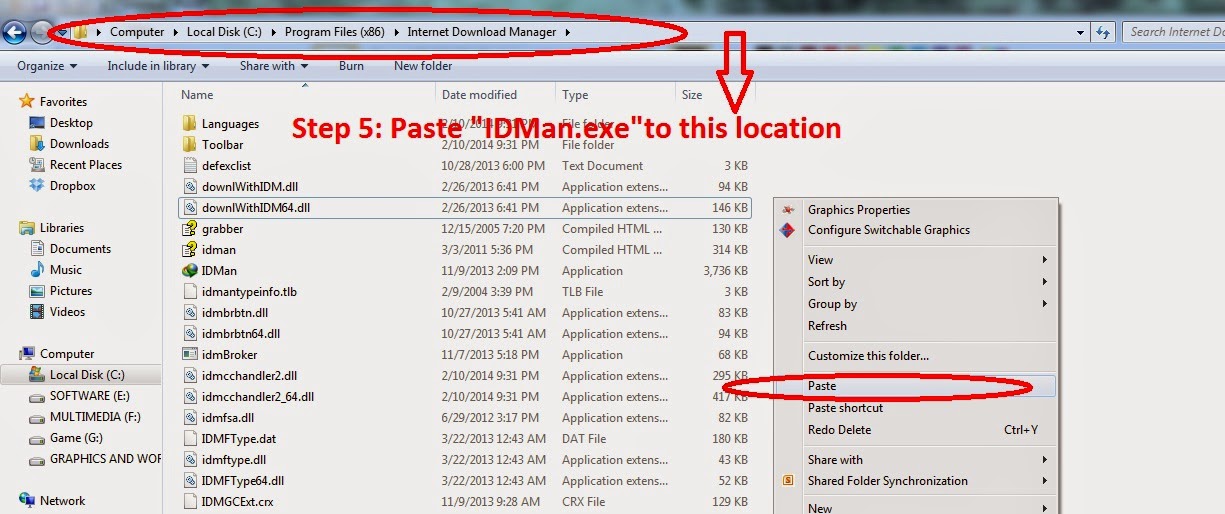This screenshot has width=1225, height=514.
Task: Open the Dropbox icon in Favorites
Action: pos(37,186)
